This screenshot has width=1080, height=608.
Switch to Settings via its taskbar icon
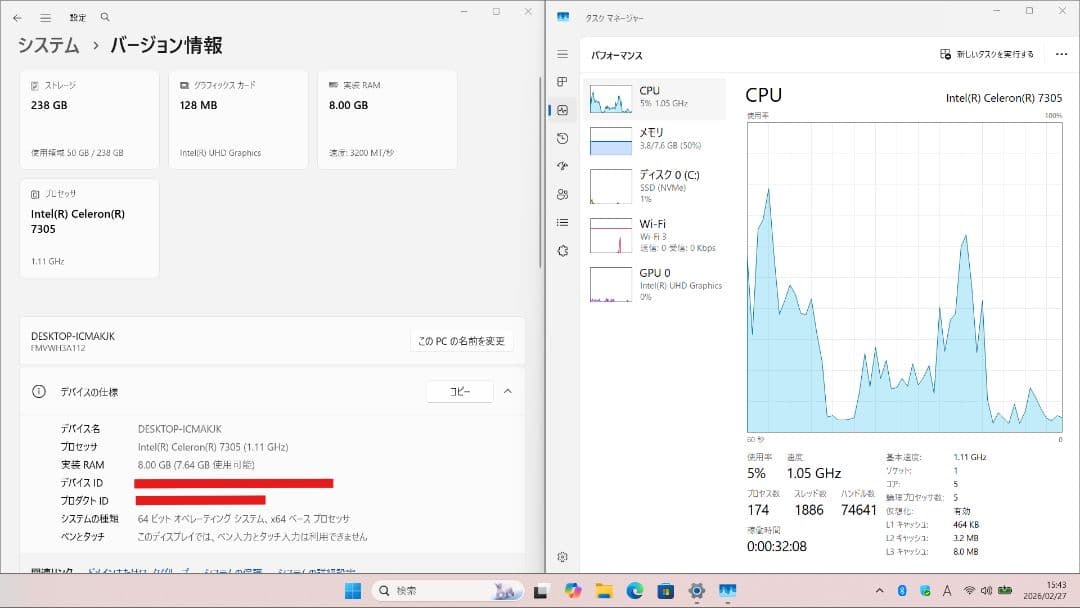click(696, 591)
